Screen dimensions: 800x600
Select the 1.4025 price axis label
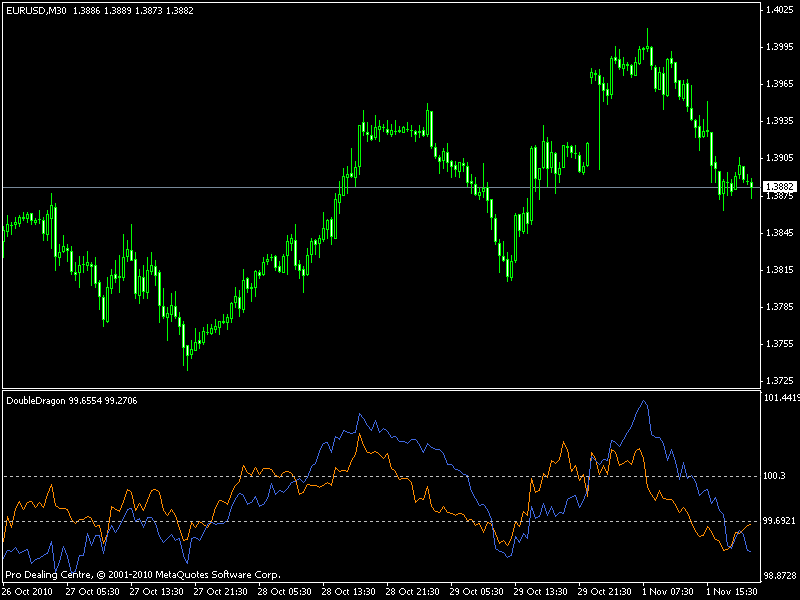[779, 10]
